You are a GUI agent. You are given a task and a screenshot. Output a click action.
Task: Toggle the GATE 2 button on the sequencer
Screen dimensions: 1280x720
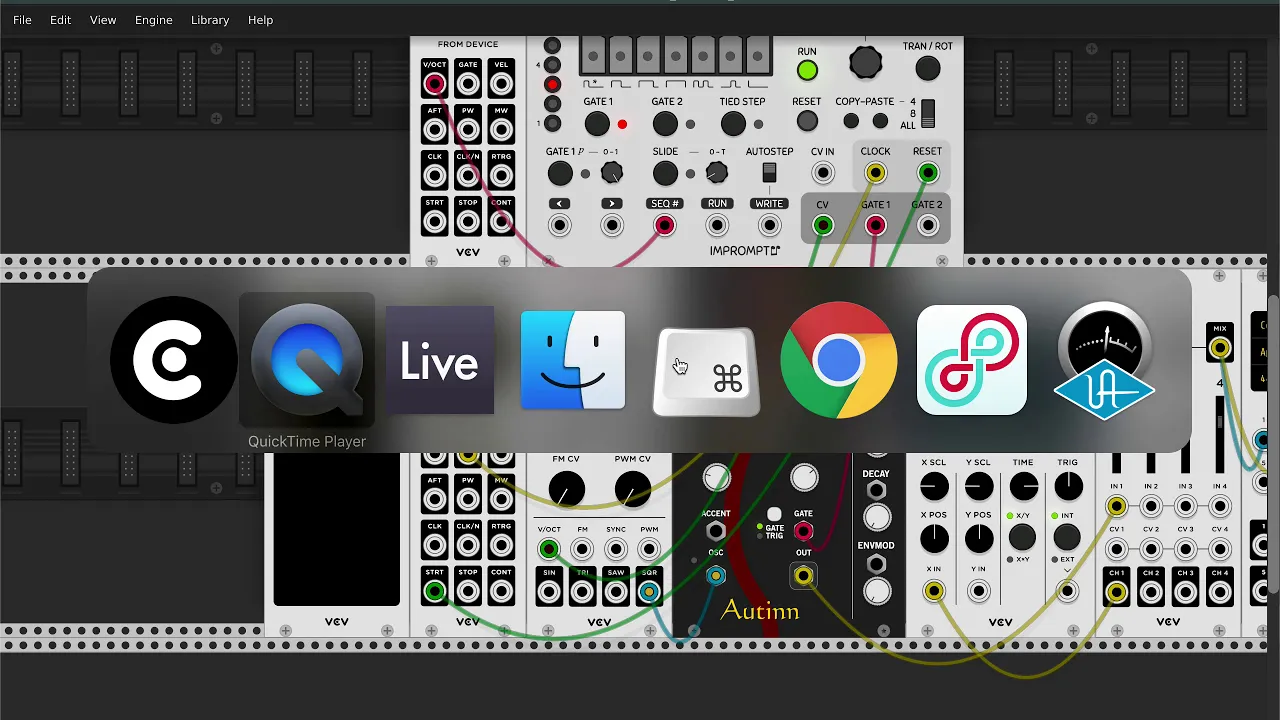[x=665, y=124]
